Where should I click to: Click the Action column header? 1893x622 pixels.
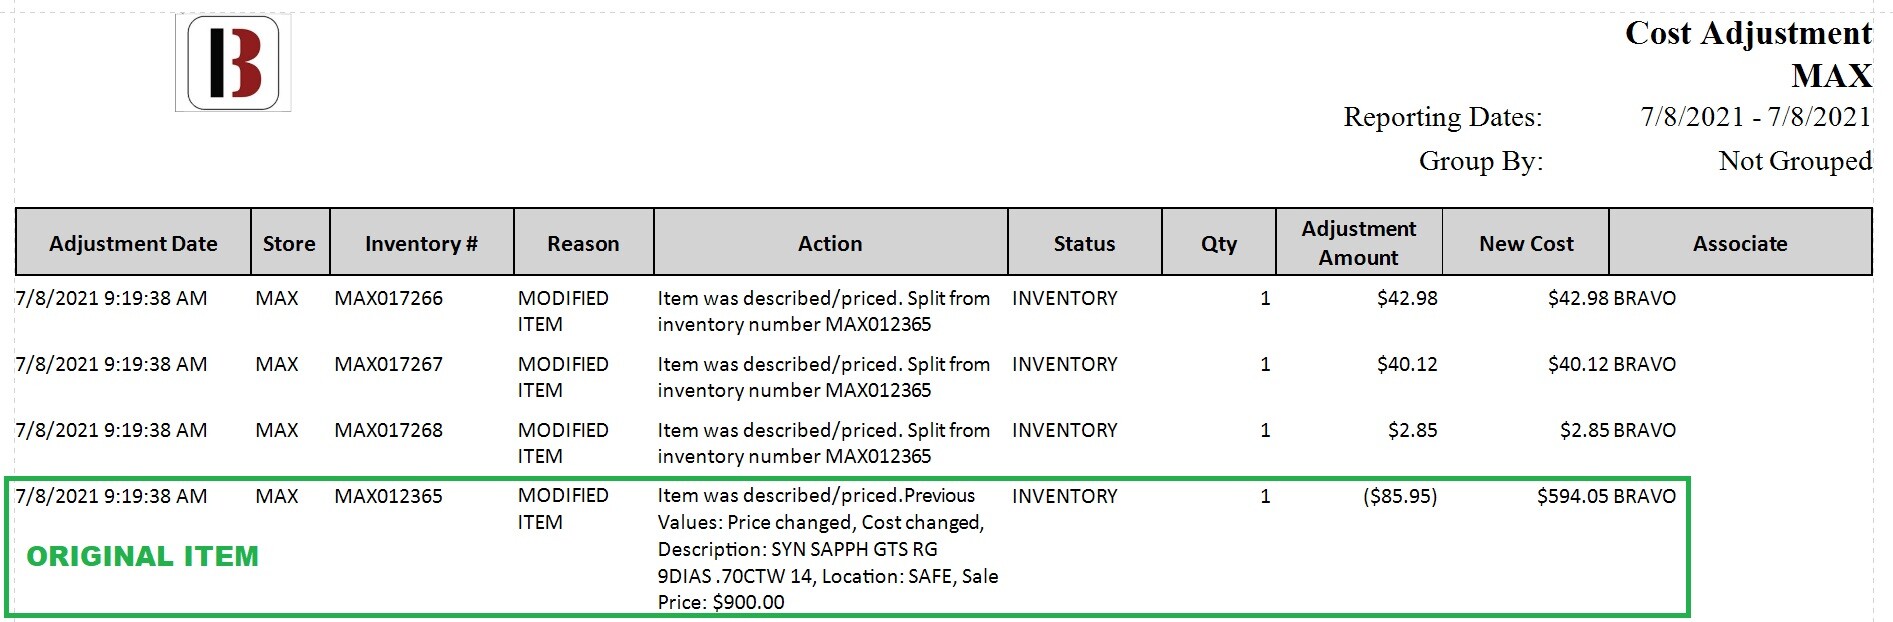pyautogui.click(x=830, y=242)
